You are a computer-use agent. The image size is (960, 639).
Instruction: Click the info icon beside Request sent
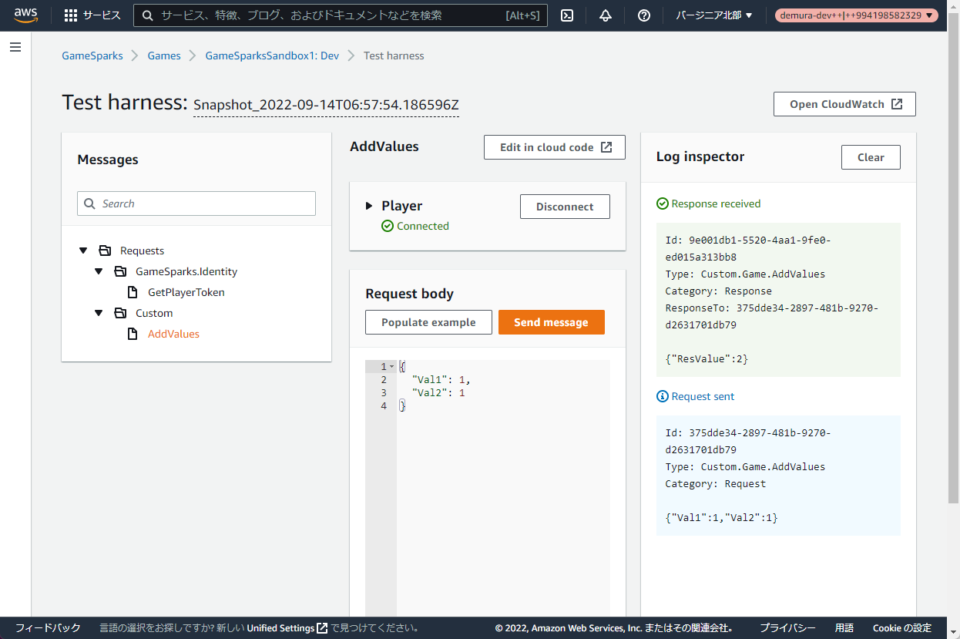[662, 396]
